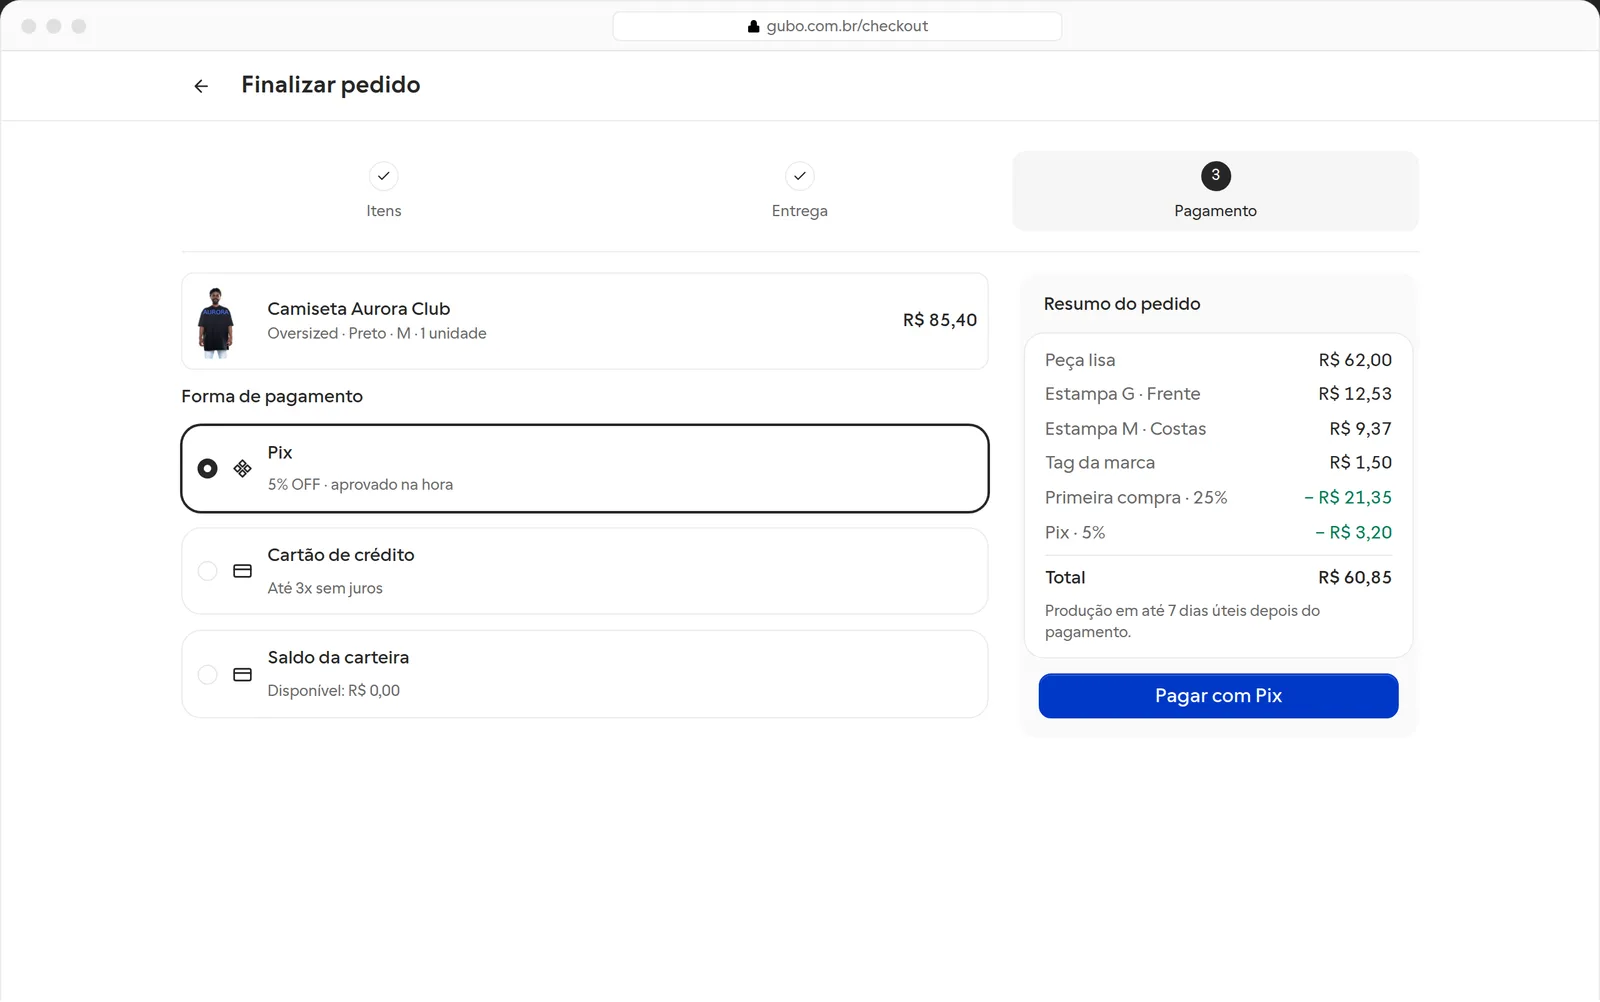The width and height of the screenshot is (1600, 1002).
Task: Click the Estampa M · Costas row
Action: (x=1218, y=429)
